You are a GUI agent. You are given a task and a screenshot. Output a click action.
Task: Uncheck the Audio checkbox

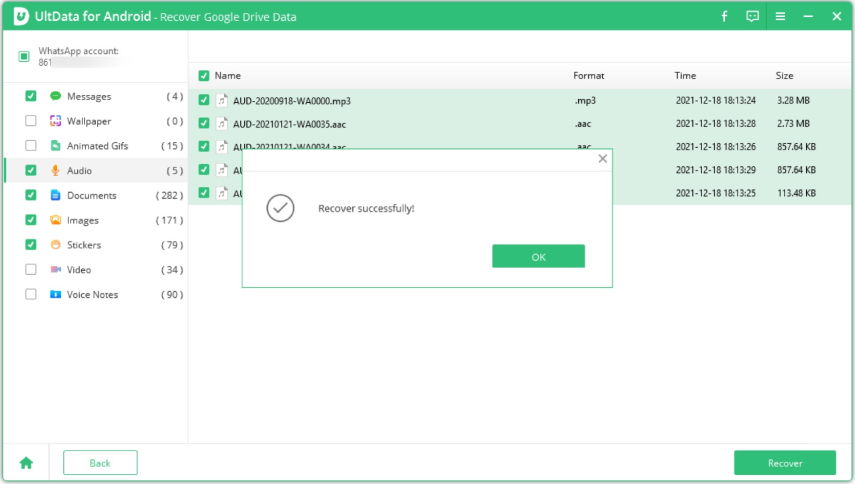pyautogui.click(x=31, y=170)
